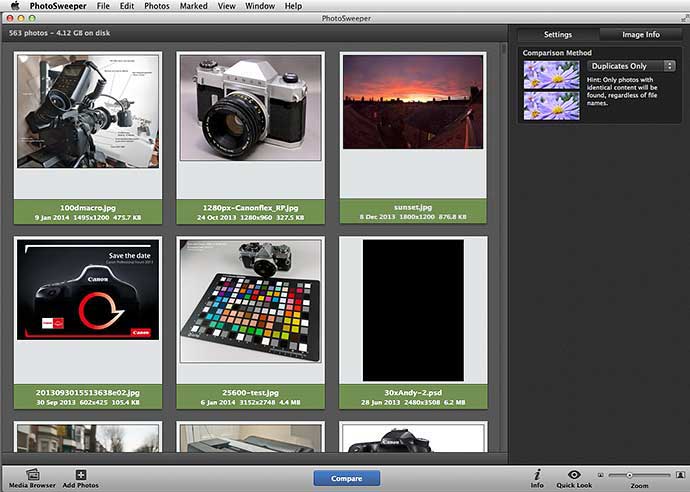Select the 100dmacro.jpg thumbnail
The image size is (690, 492).
click(x=88, y=111)
